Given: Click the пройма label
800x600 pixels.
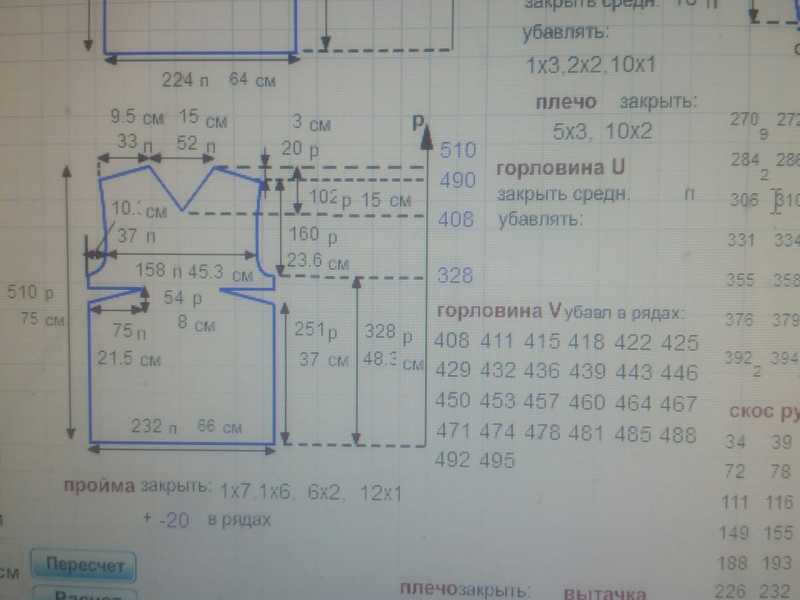Looking at the screenshot, I should click(98, 488).
